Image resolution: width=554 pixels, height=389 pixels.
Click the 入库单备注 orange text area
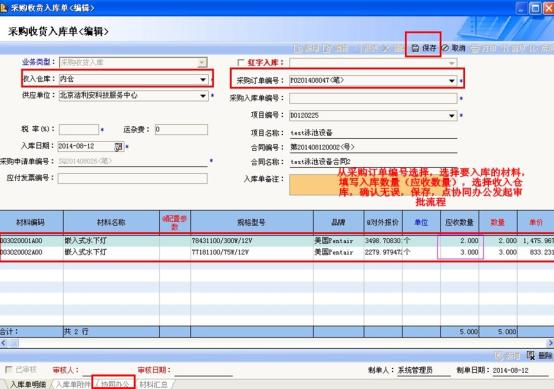[373, 185]
